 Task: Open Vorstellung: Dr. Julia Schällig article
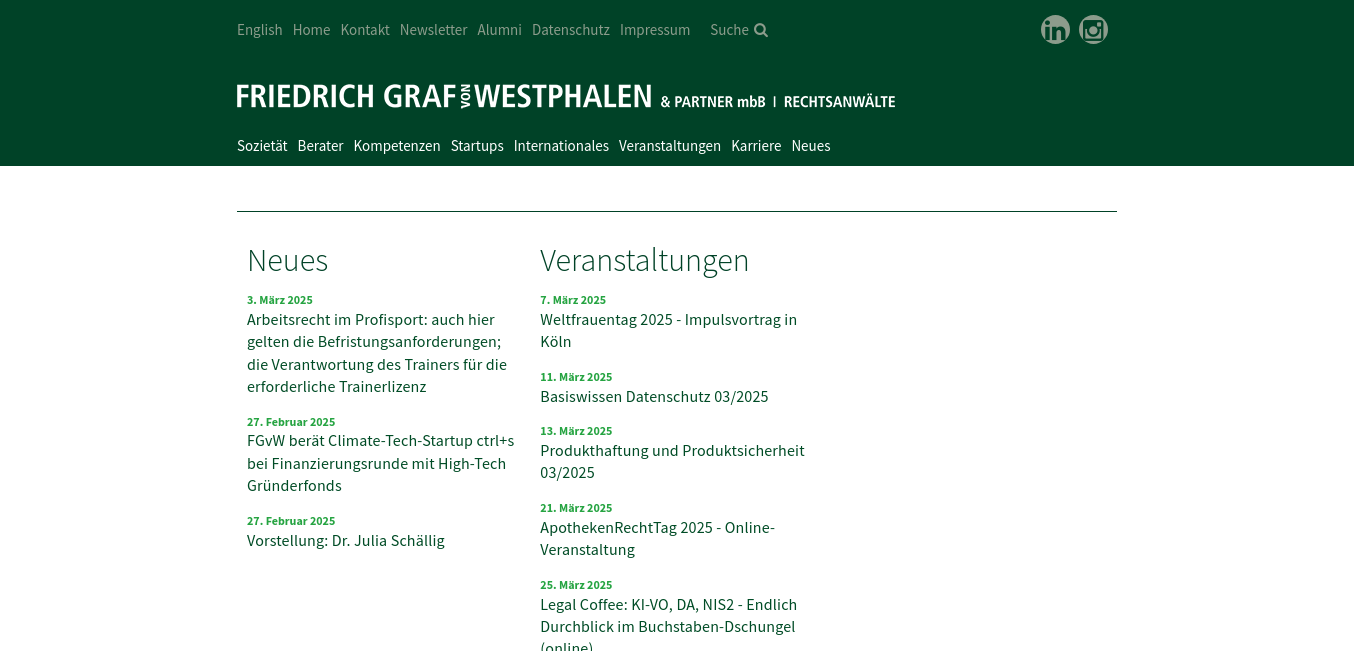pos(346,541)
